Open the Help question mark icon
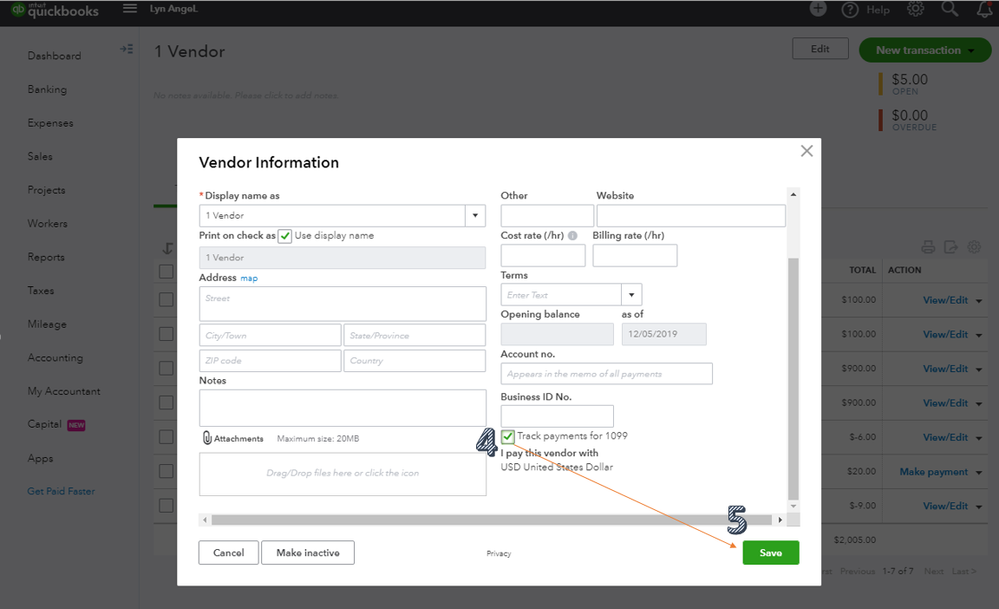999x609 pixels. [850, 10]
